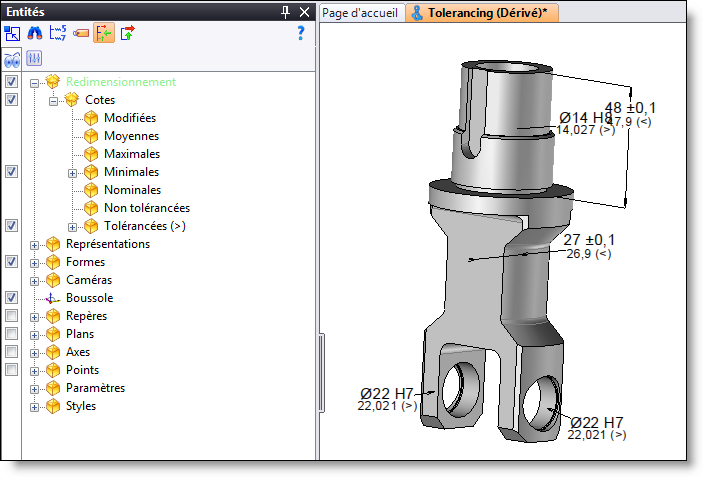Click the export icon with red arrow

[x=127, y=33]
